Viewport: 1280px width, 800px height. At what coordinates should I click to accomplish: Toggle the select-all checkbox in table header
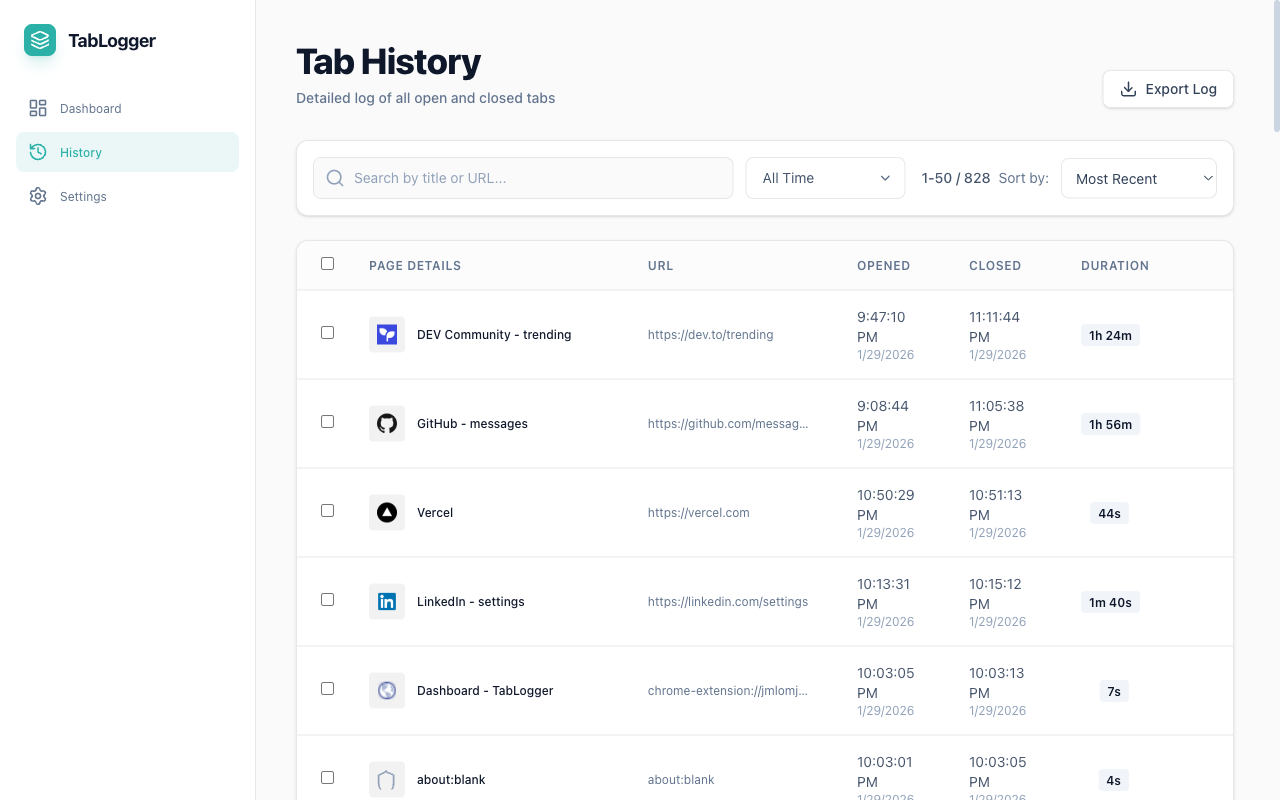coord(327,263)
